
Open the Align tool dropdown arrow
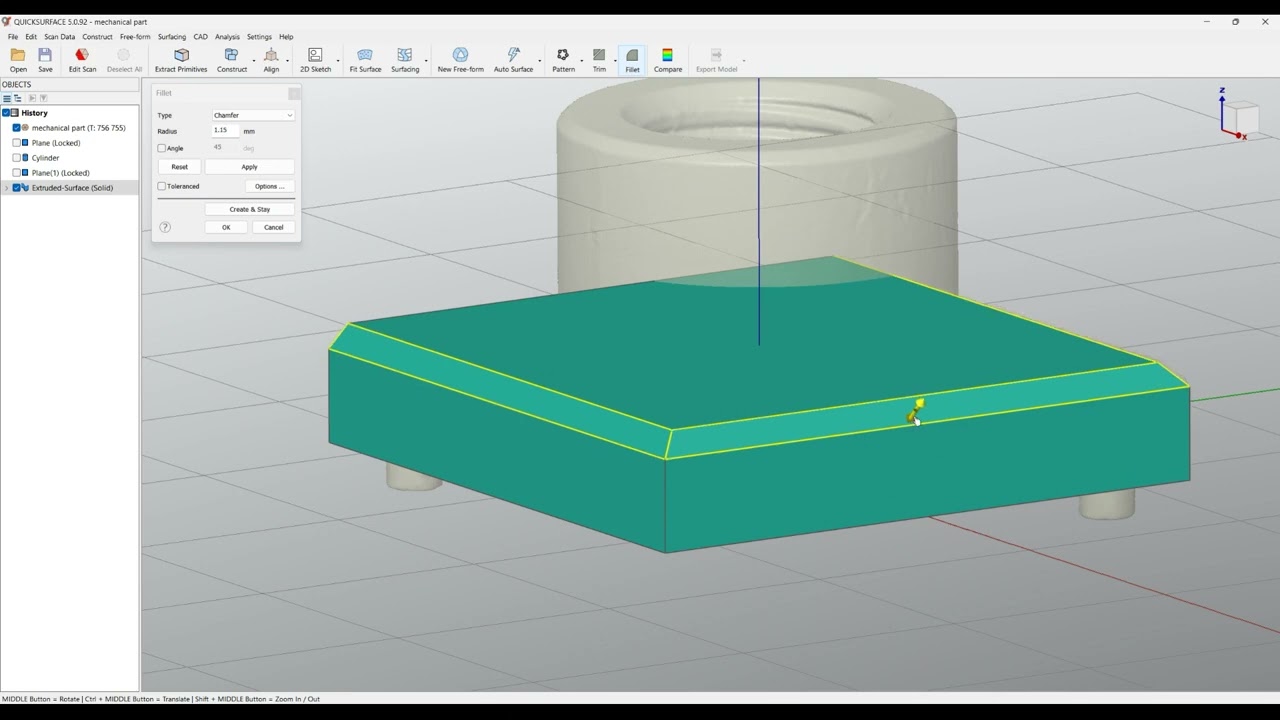pos(288,60)
